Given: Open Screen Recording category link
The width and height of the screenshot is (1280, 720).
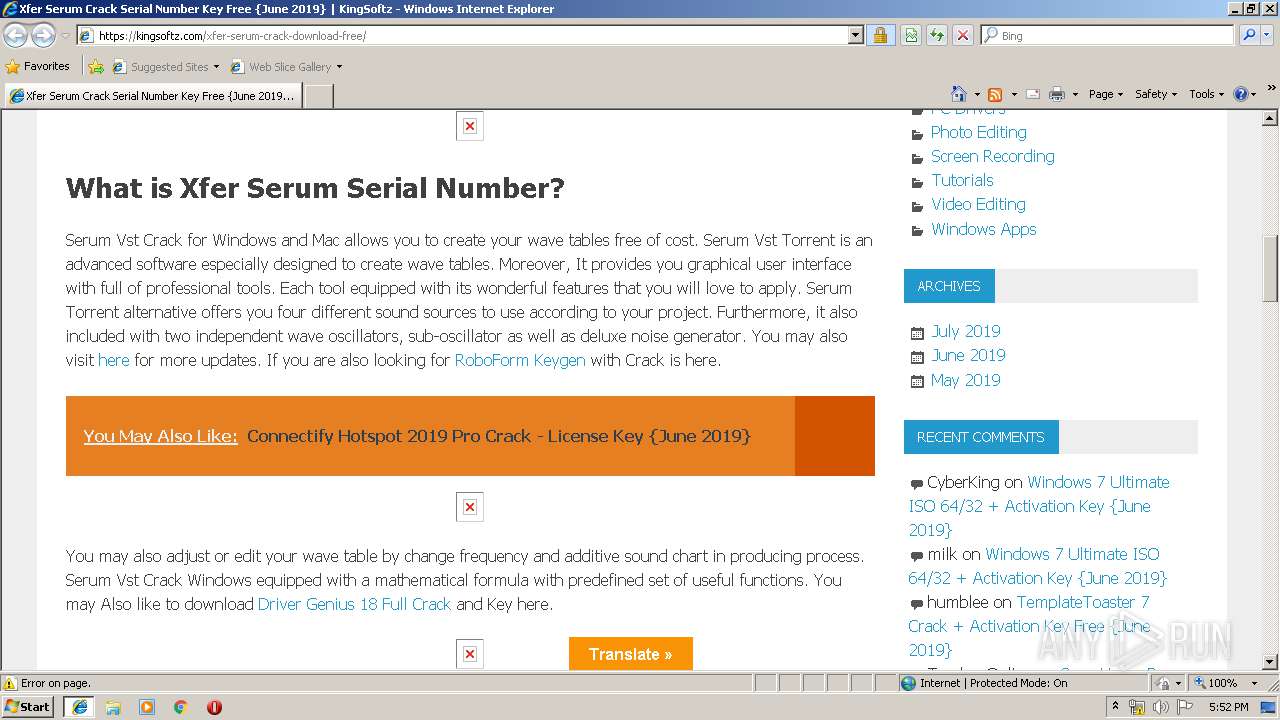Looking at the screenshot, I should click(x=992, y=156).
